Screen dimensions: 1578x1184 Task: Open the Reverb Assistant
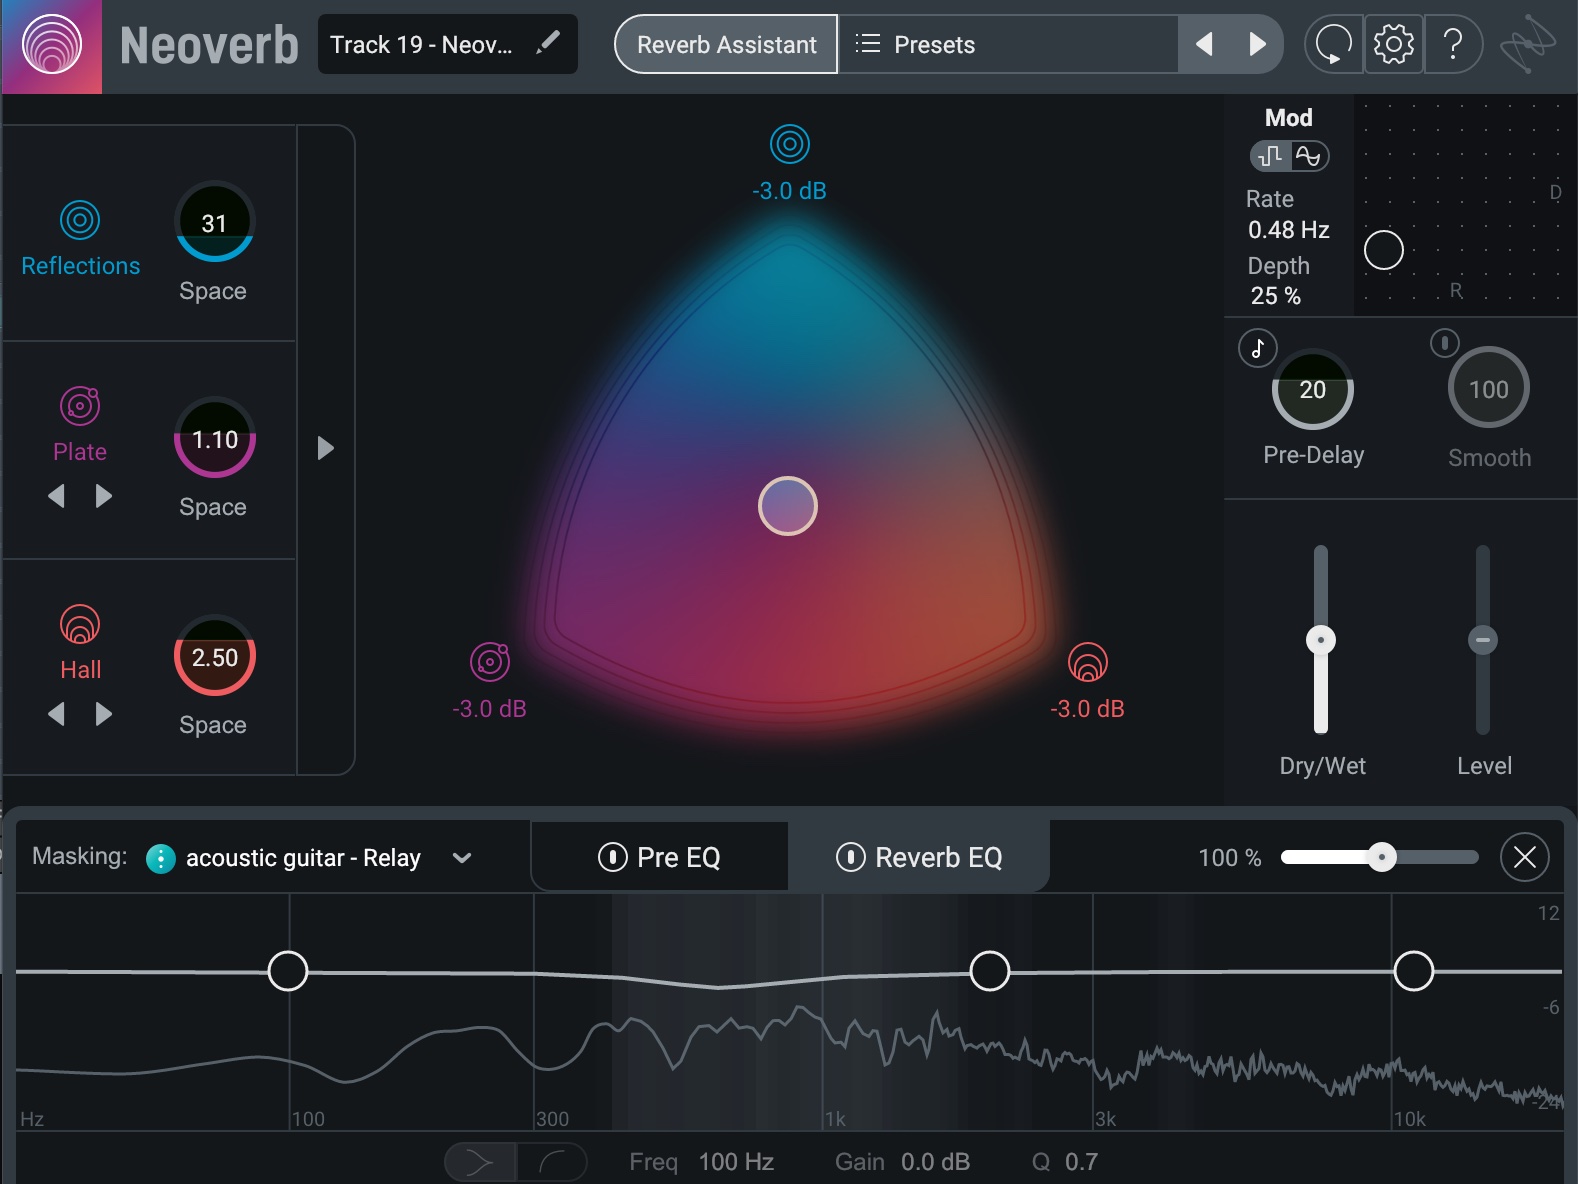tap(726, 44)
